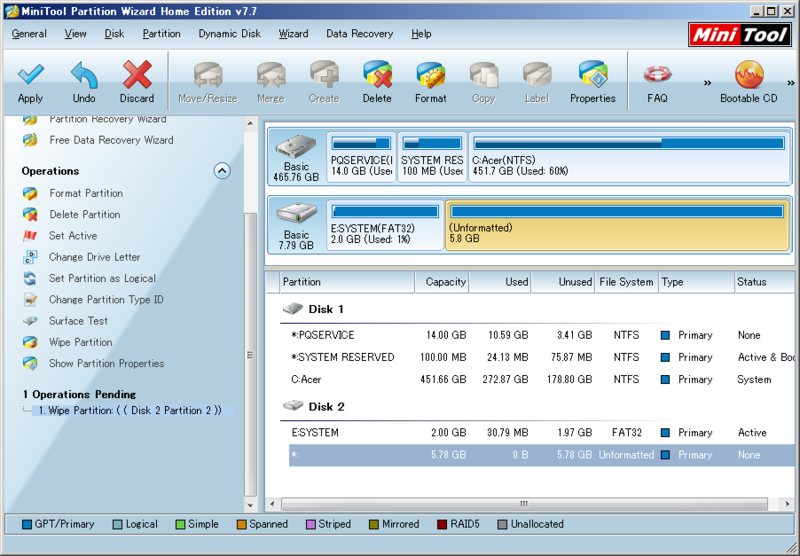Viewport: 800px width, 556px height.
Task: Open the View menu
Action: point(76,34)
